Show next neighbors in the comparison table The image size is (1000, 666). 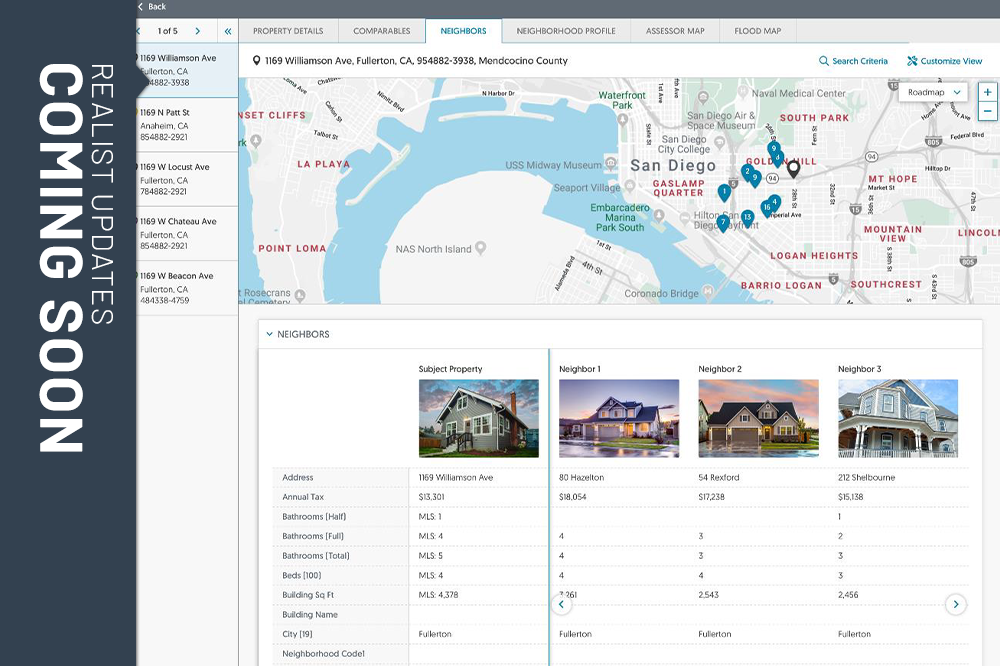(x=955, y=604)
